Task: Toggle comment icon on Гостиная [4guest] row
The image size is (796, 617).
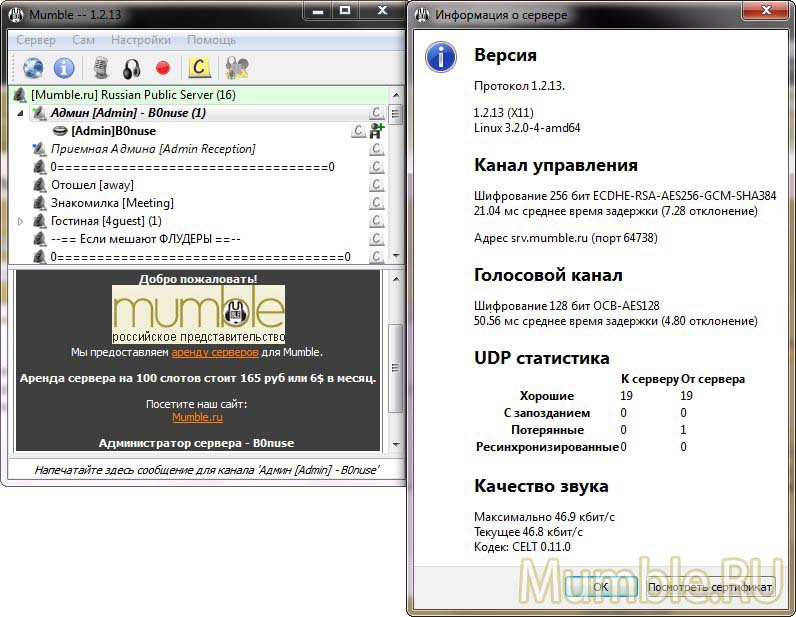Action: click(x=376, y=221)
